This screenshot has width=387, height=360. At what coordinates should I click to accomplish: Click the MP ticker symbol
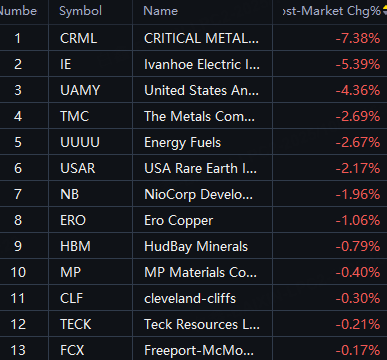click(x=70, y=272)
